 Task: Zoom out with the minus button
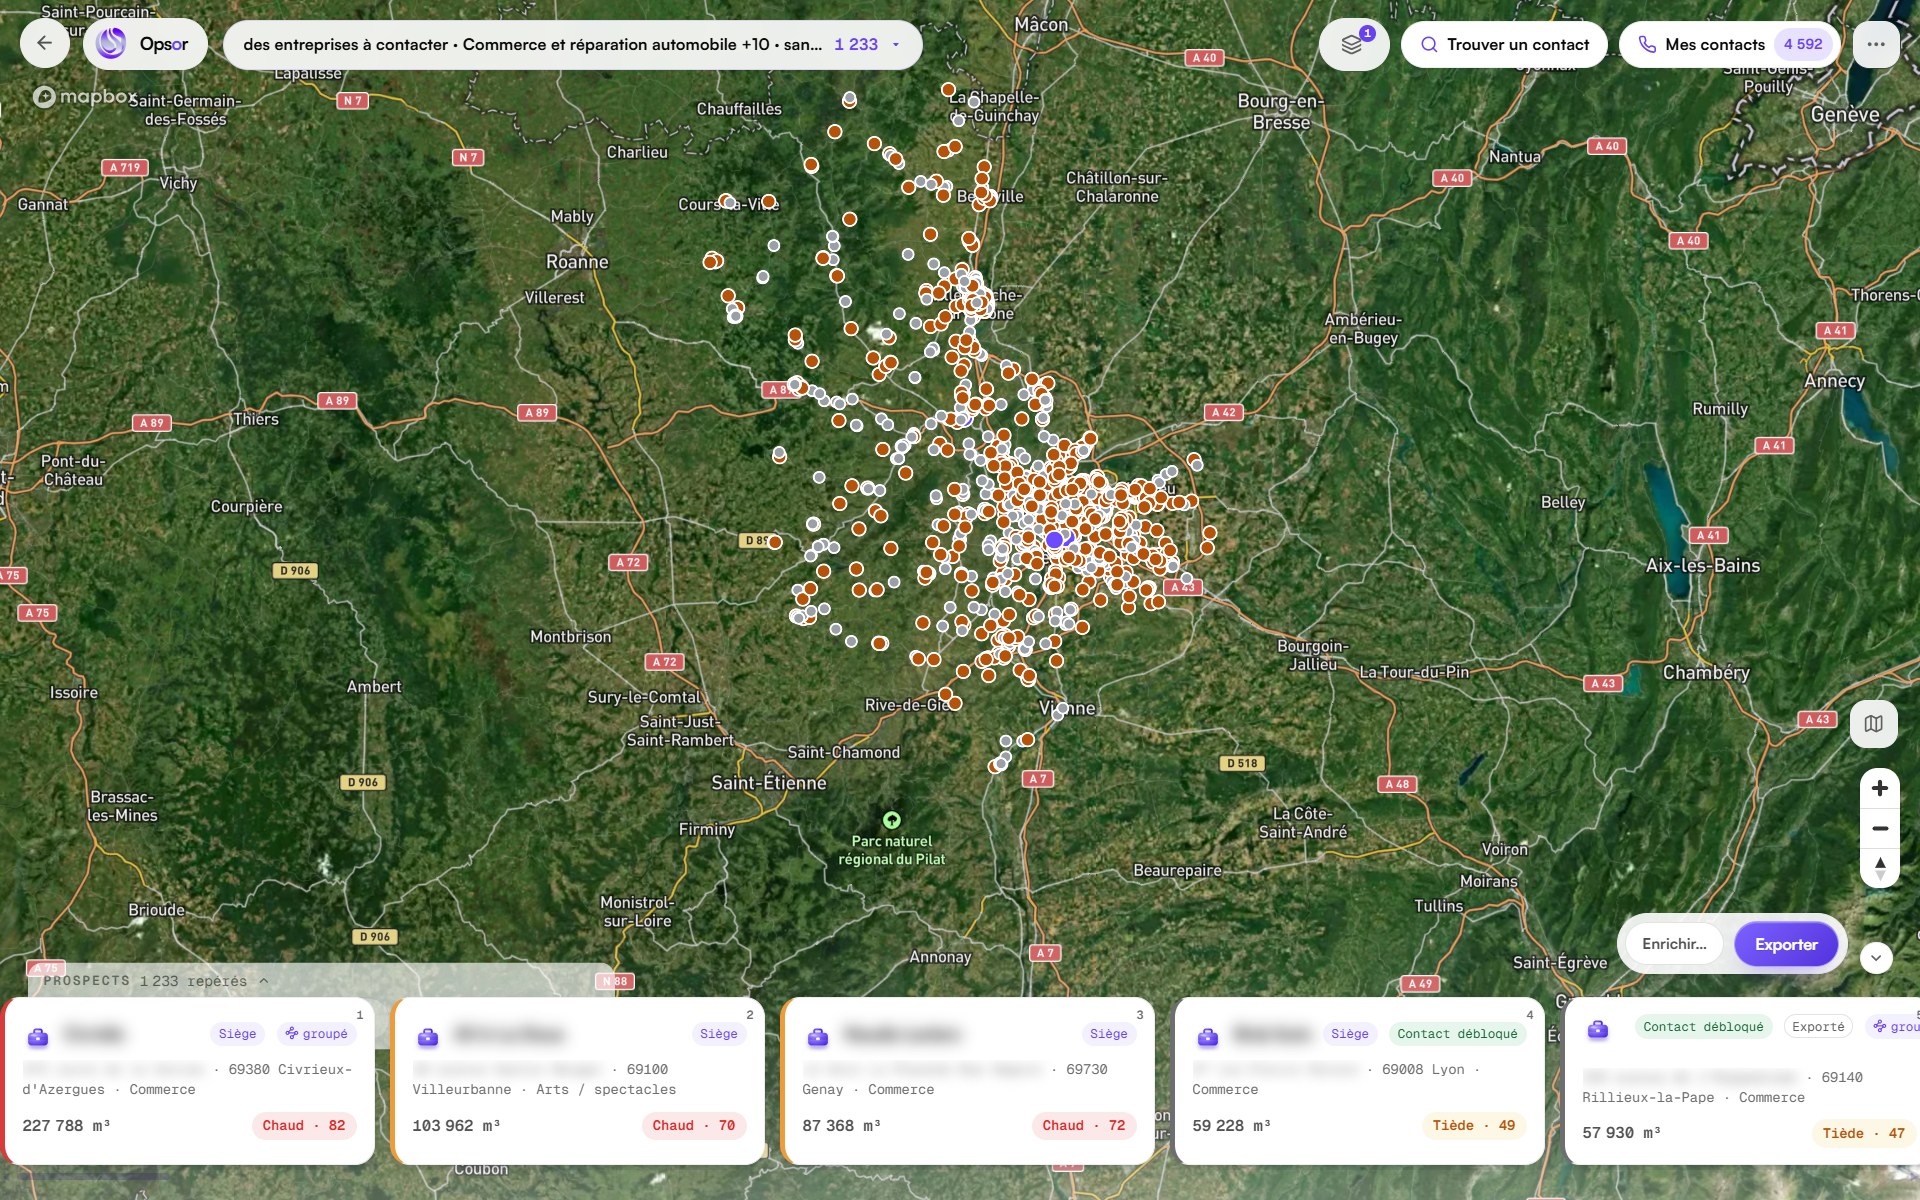(1879, 828)
